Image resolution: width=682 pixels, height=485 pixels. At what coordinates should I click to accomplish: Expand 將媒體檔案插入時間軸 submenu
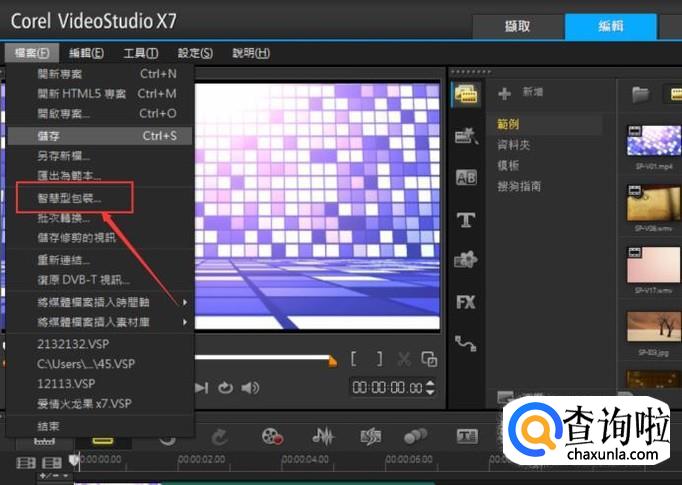pos(100,302)
